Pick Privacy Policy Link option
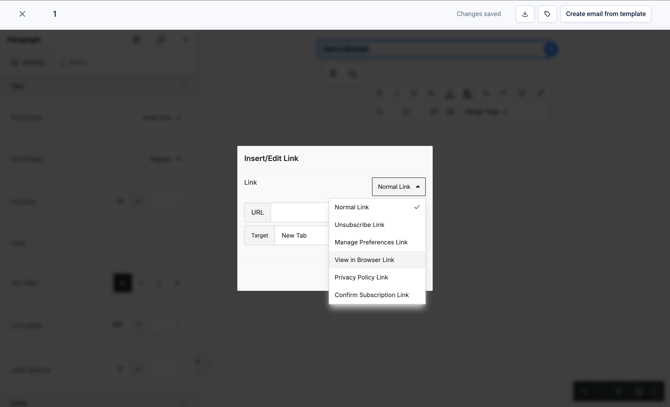670x407 pixels. coord(377,277)
